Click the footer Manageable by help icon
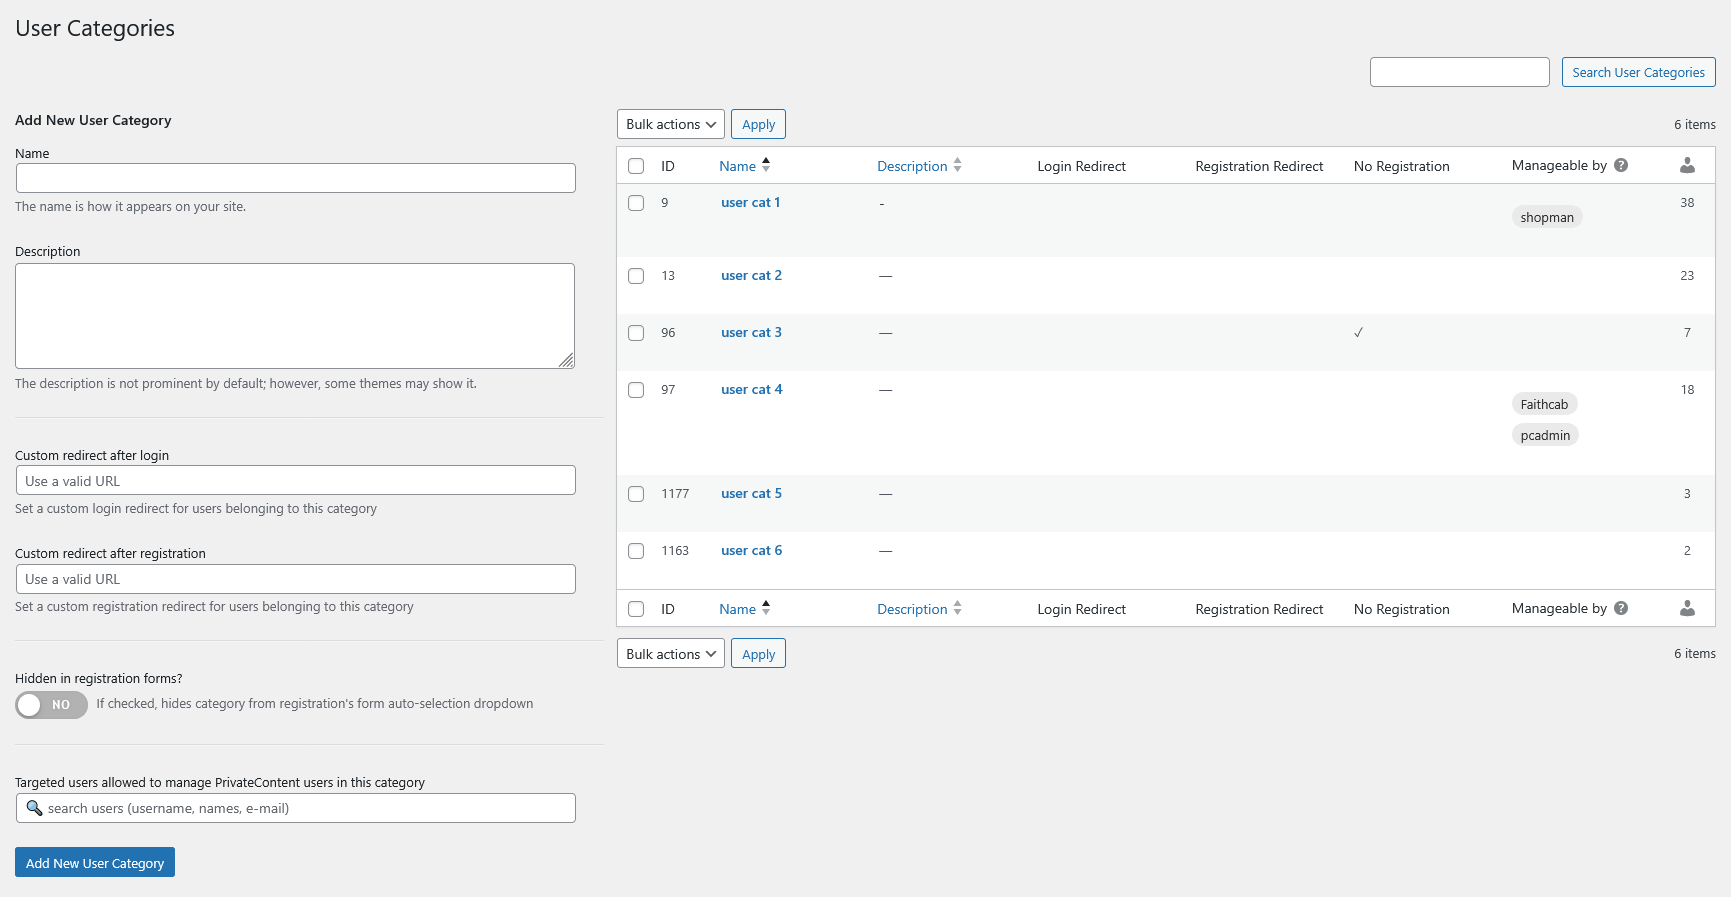This screenshot has width=1731, height=897. point(1621,608)
